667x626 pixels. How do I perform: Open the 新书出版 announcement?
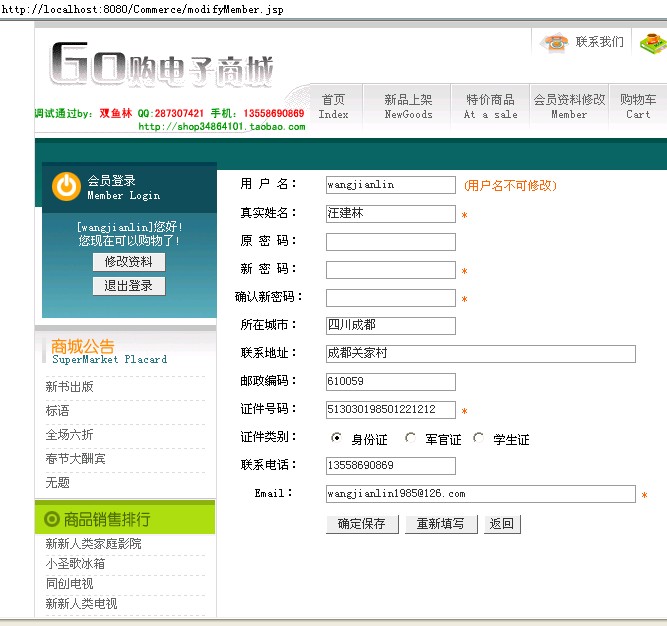[69, 387]
